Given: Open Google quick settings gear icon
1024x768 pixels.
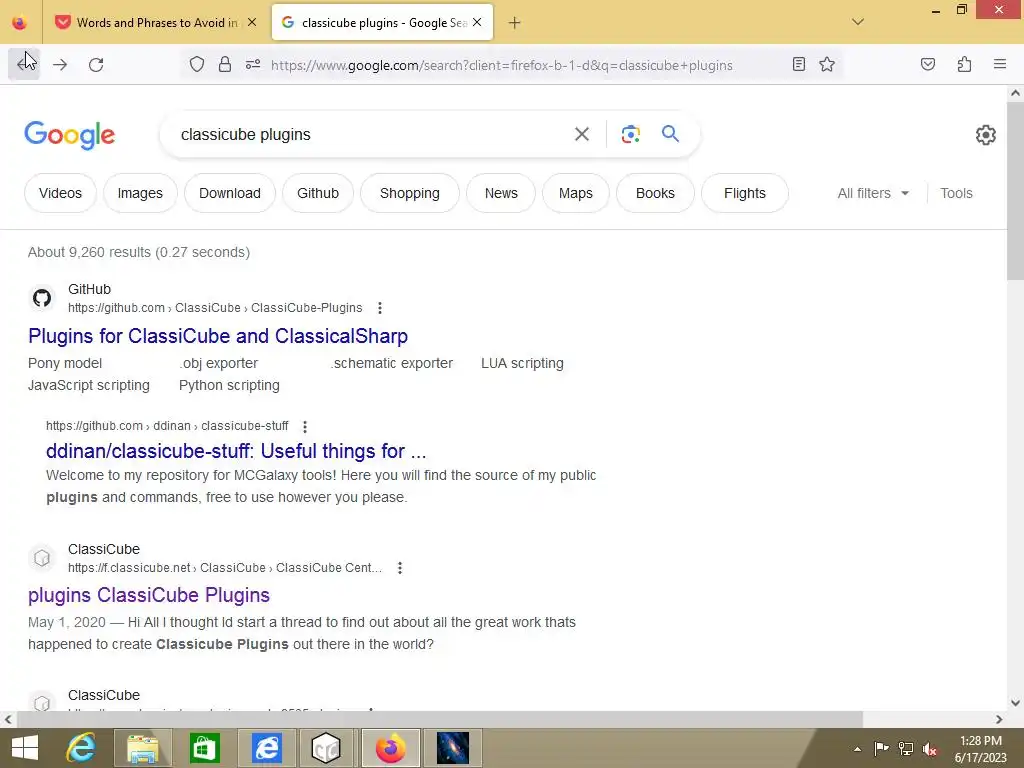Looking at the screenshot, I should 985,135.
